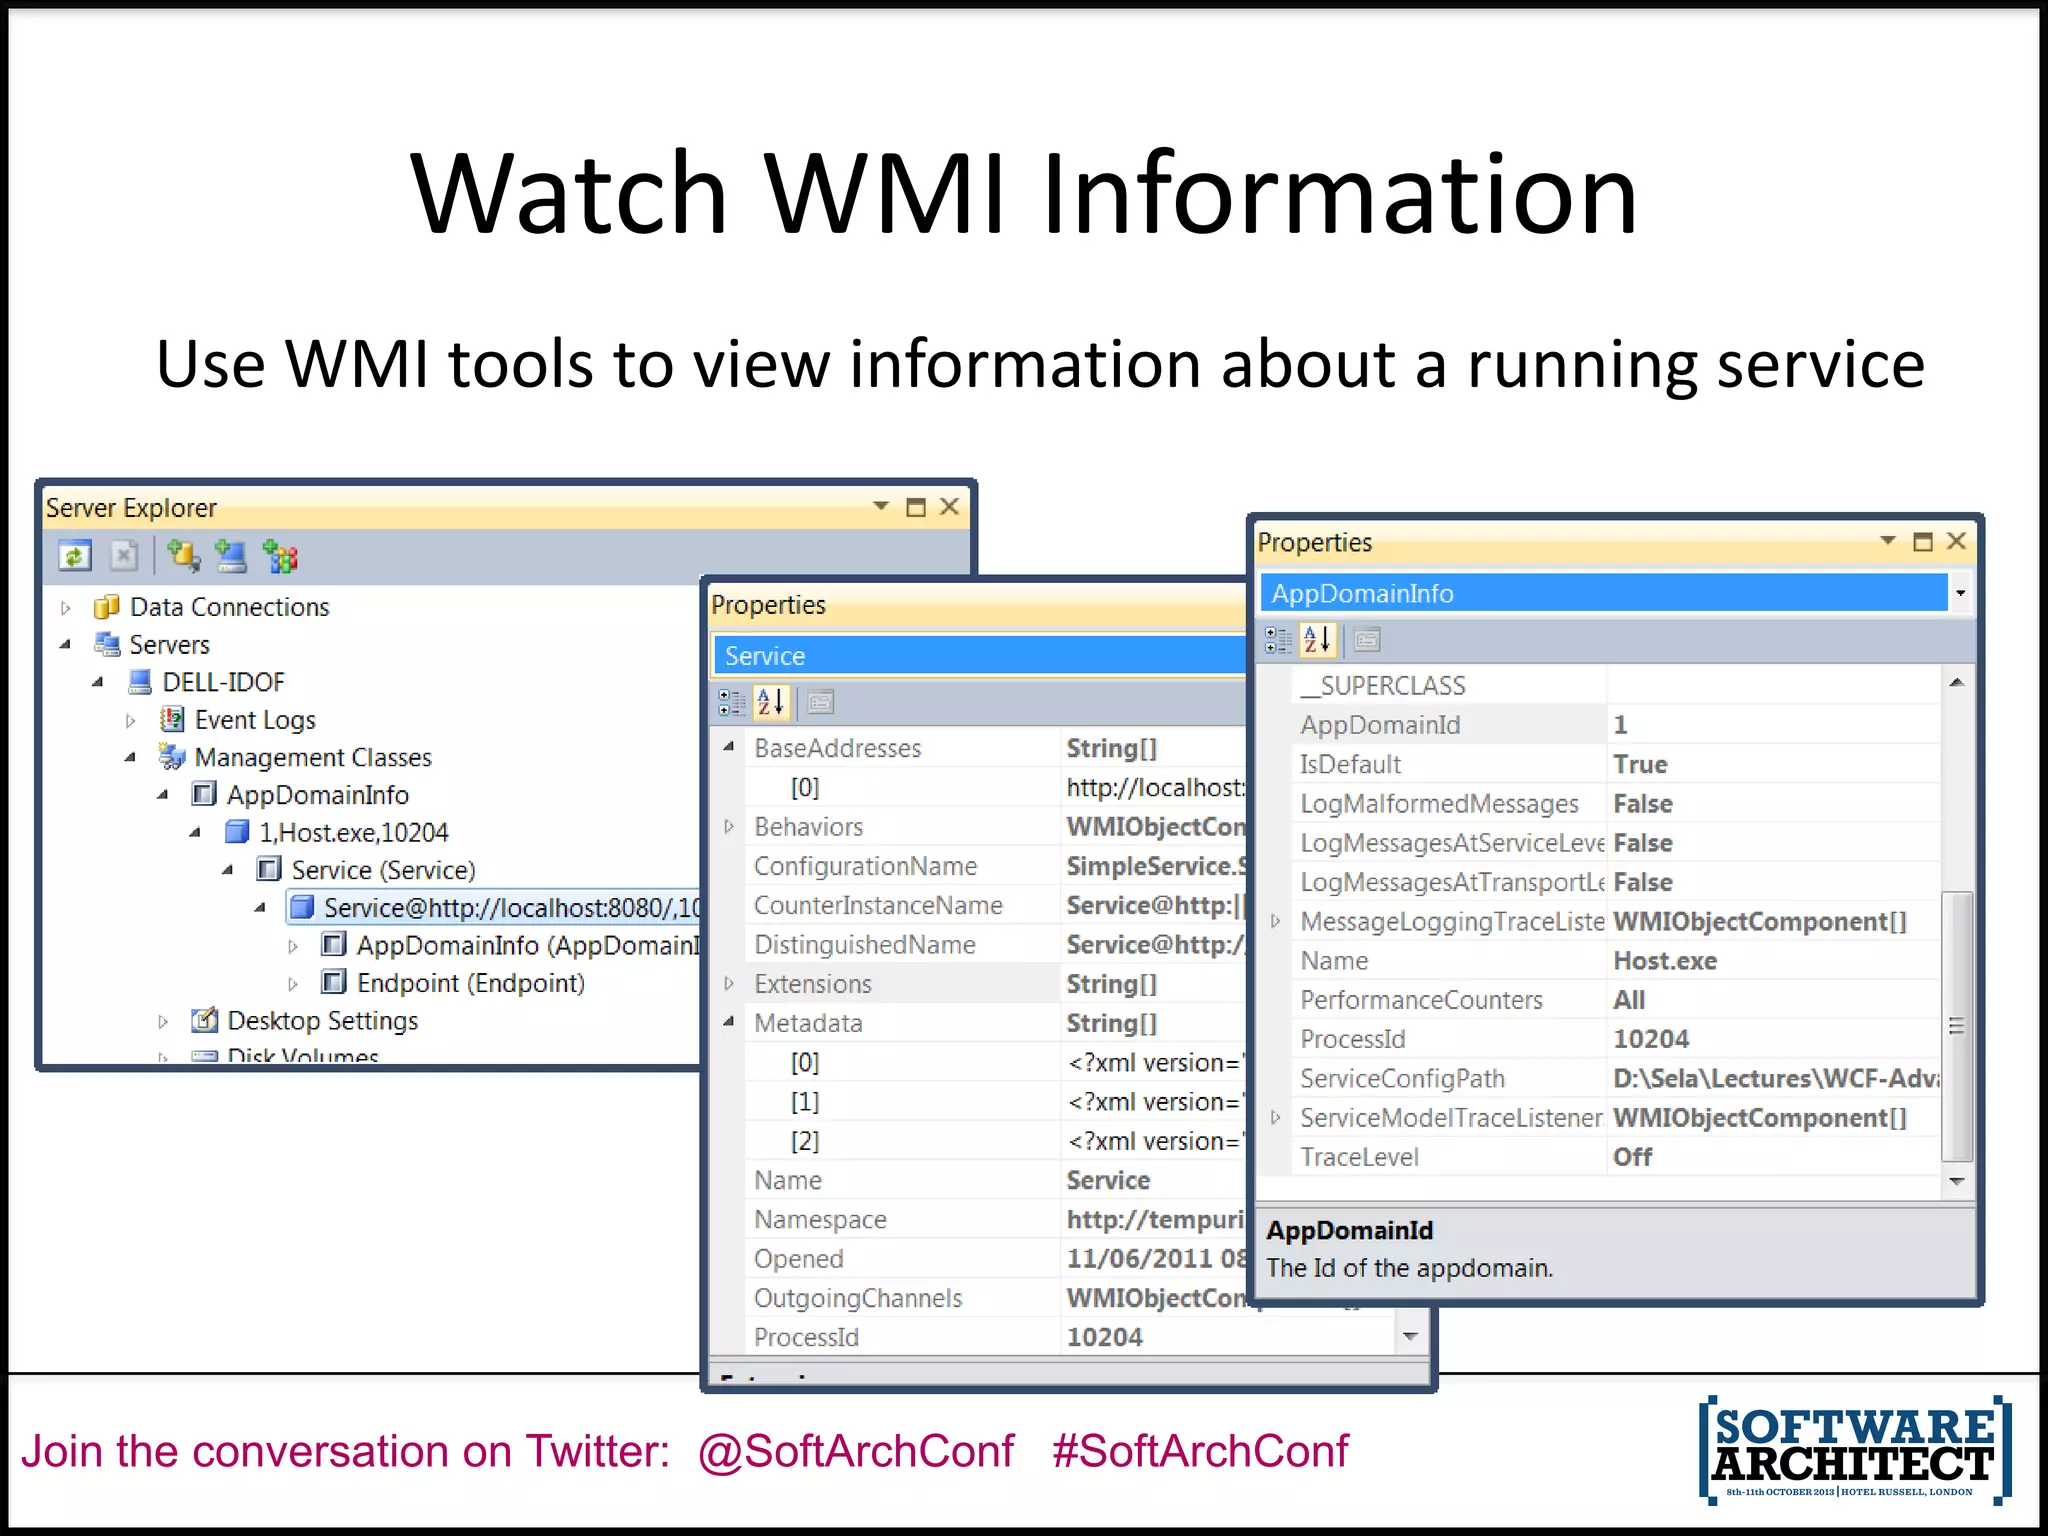Expand the Desktop Settings node
The width and height of the screenshot is (2048, 1536).
163,1022
